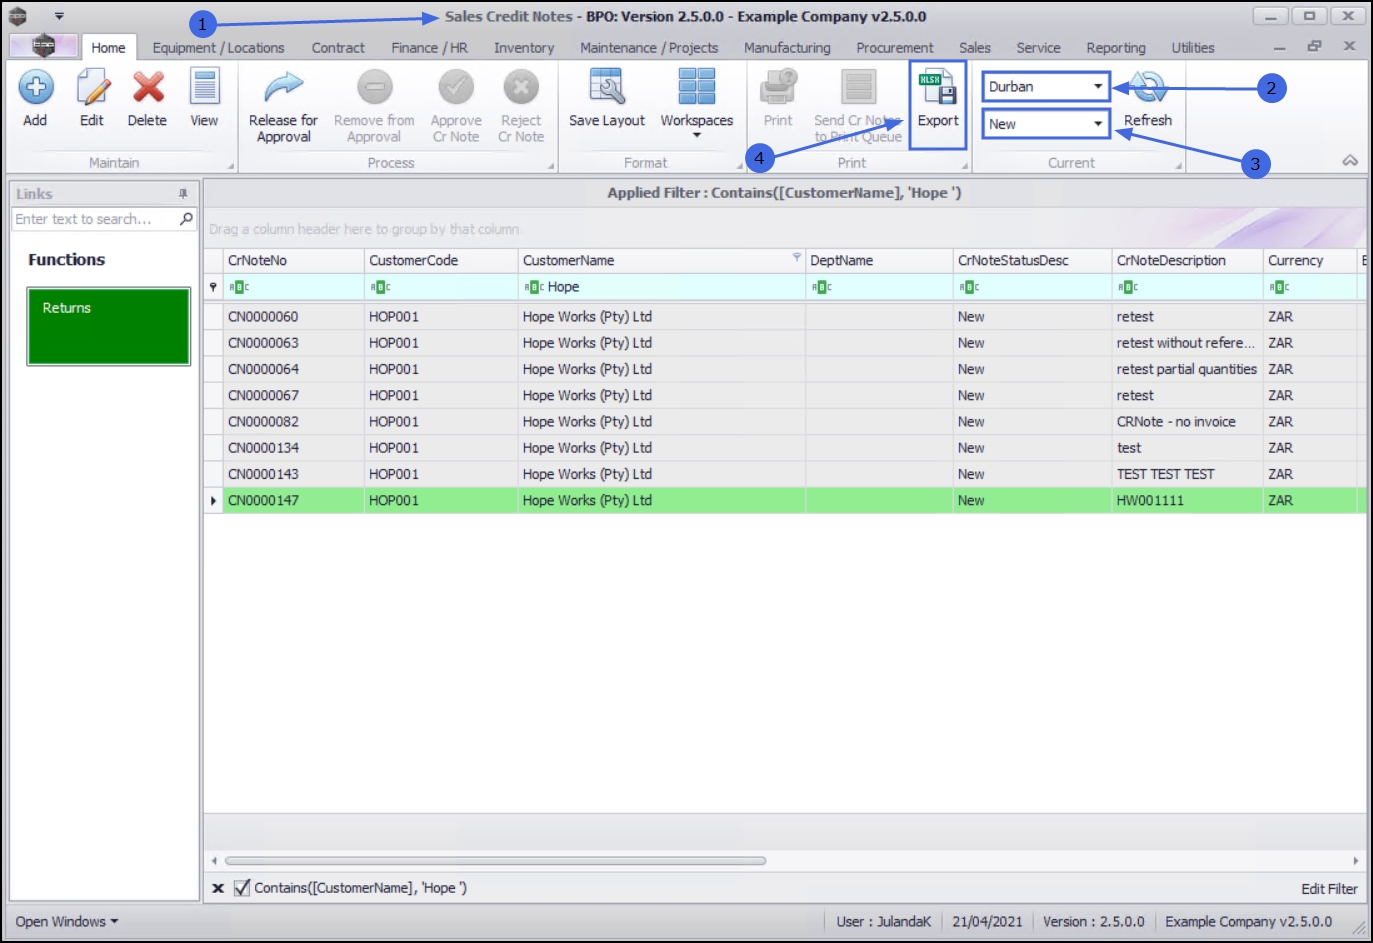This screenshot has height=943, width=1373.
Task: Sort by CustomerCode column header
Action: [441, 260]
